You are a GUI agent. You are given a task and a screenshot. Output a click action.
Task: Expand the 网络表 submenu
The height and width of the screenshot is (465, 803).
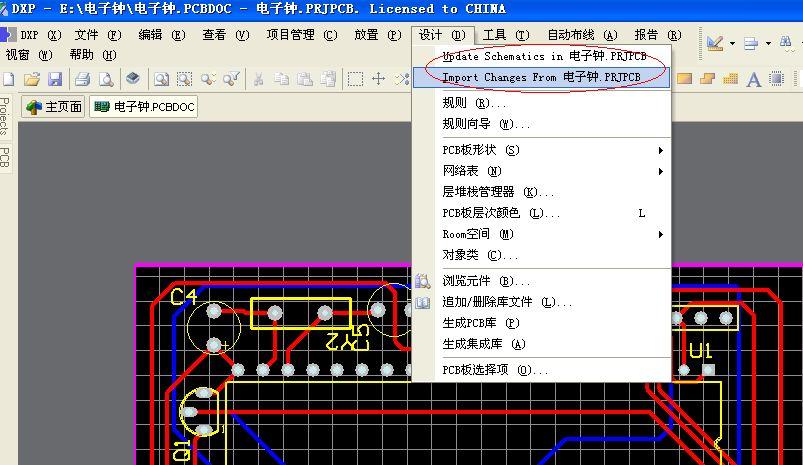coord(661,172)
